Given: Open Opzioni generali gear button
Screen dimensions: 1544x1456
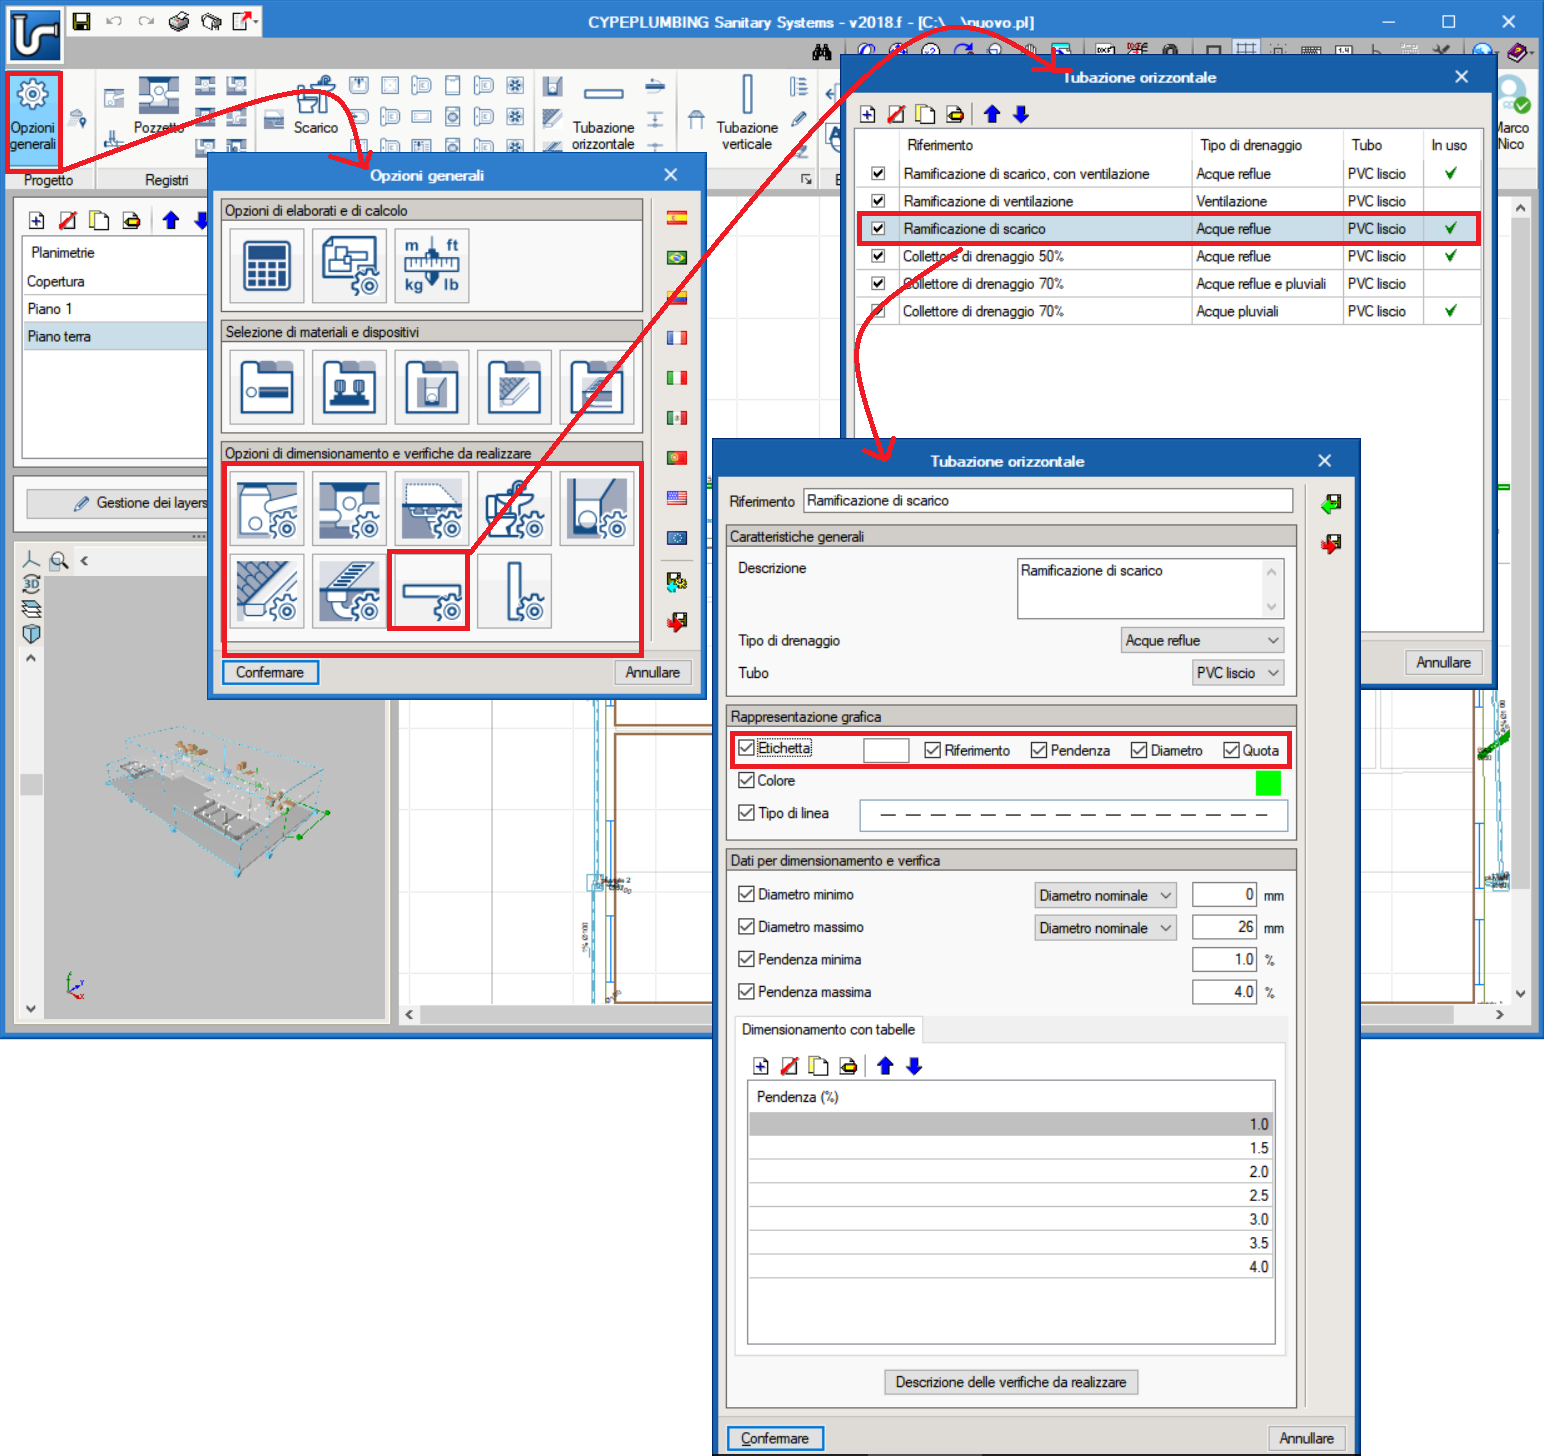Looking at the screenshot, I should tap(33, 119).
